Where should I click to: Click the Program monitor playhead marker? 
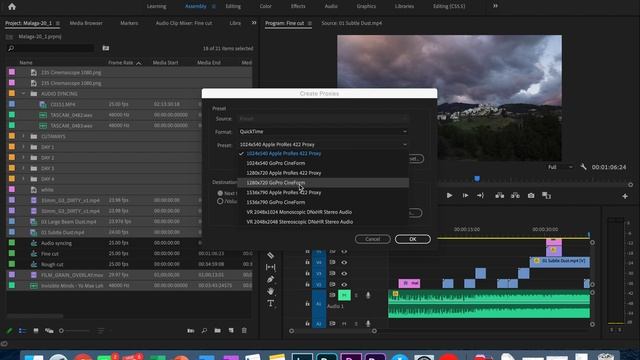(477, 179)
